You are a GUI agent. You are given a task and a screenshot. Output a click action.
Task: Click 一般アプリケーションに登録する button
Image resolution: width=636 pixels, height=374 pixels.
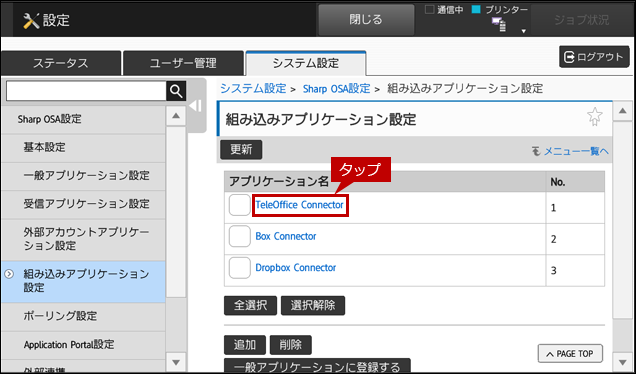click(317, 366)
